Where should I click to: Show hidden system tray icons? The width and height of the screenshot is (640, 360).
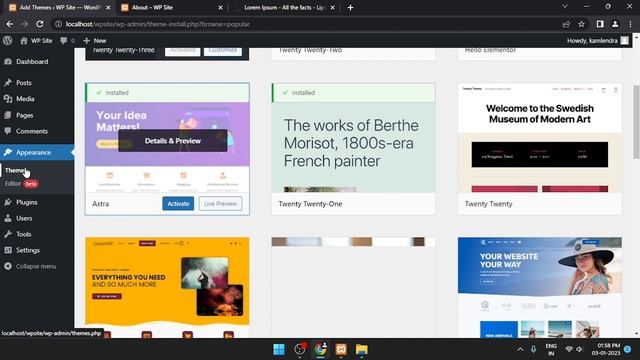click(520, 349)
